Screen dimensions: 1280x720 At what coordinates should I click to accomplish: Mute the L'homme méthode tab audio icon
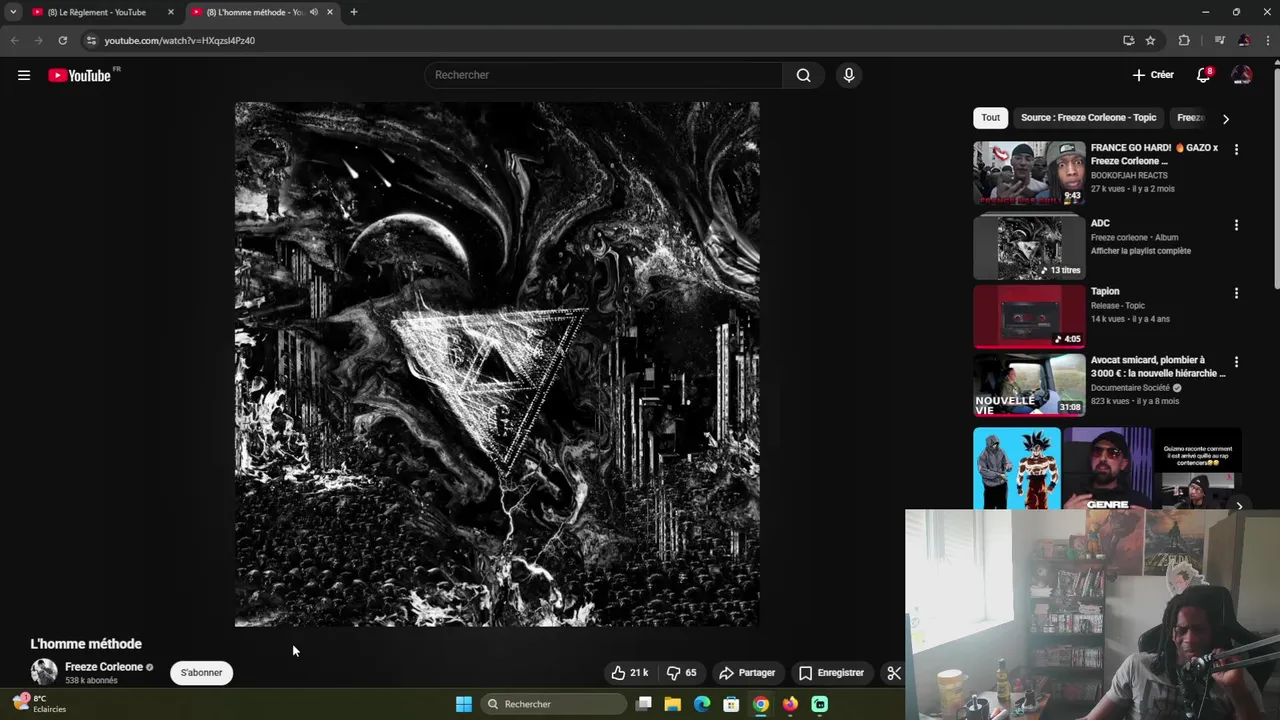(x=314, y=12)
